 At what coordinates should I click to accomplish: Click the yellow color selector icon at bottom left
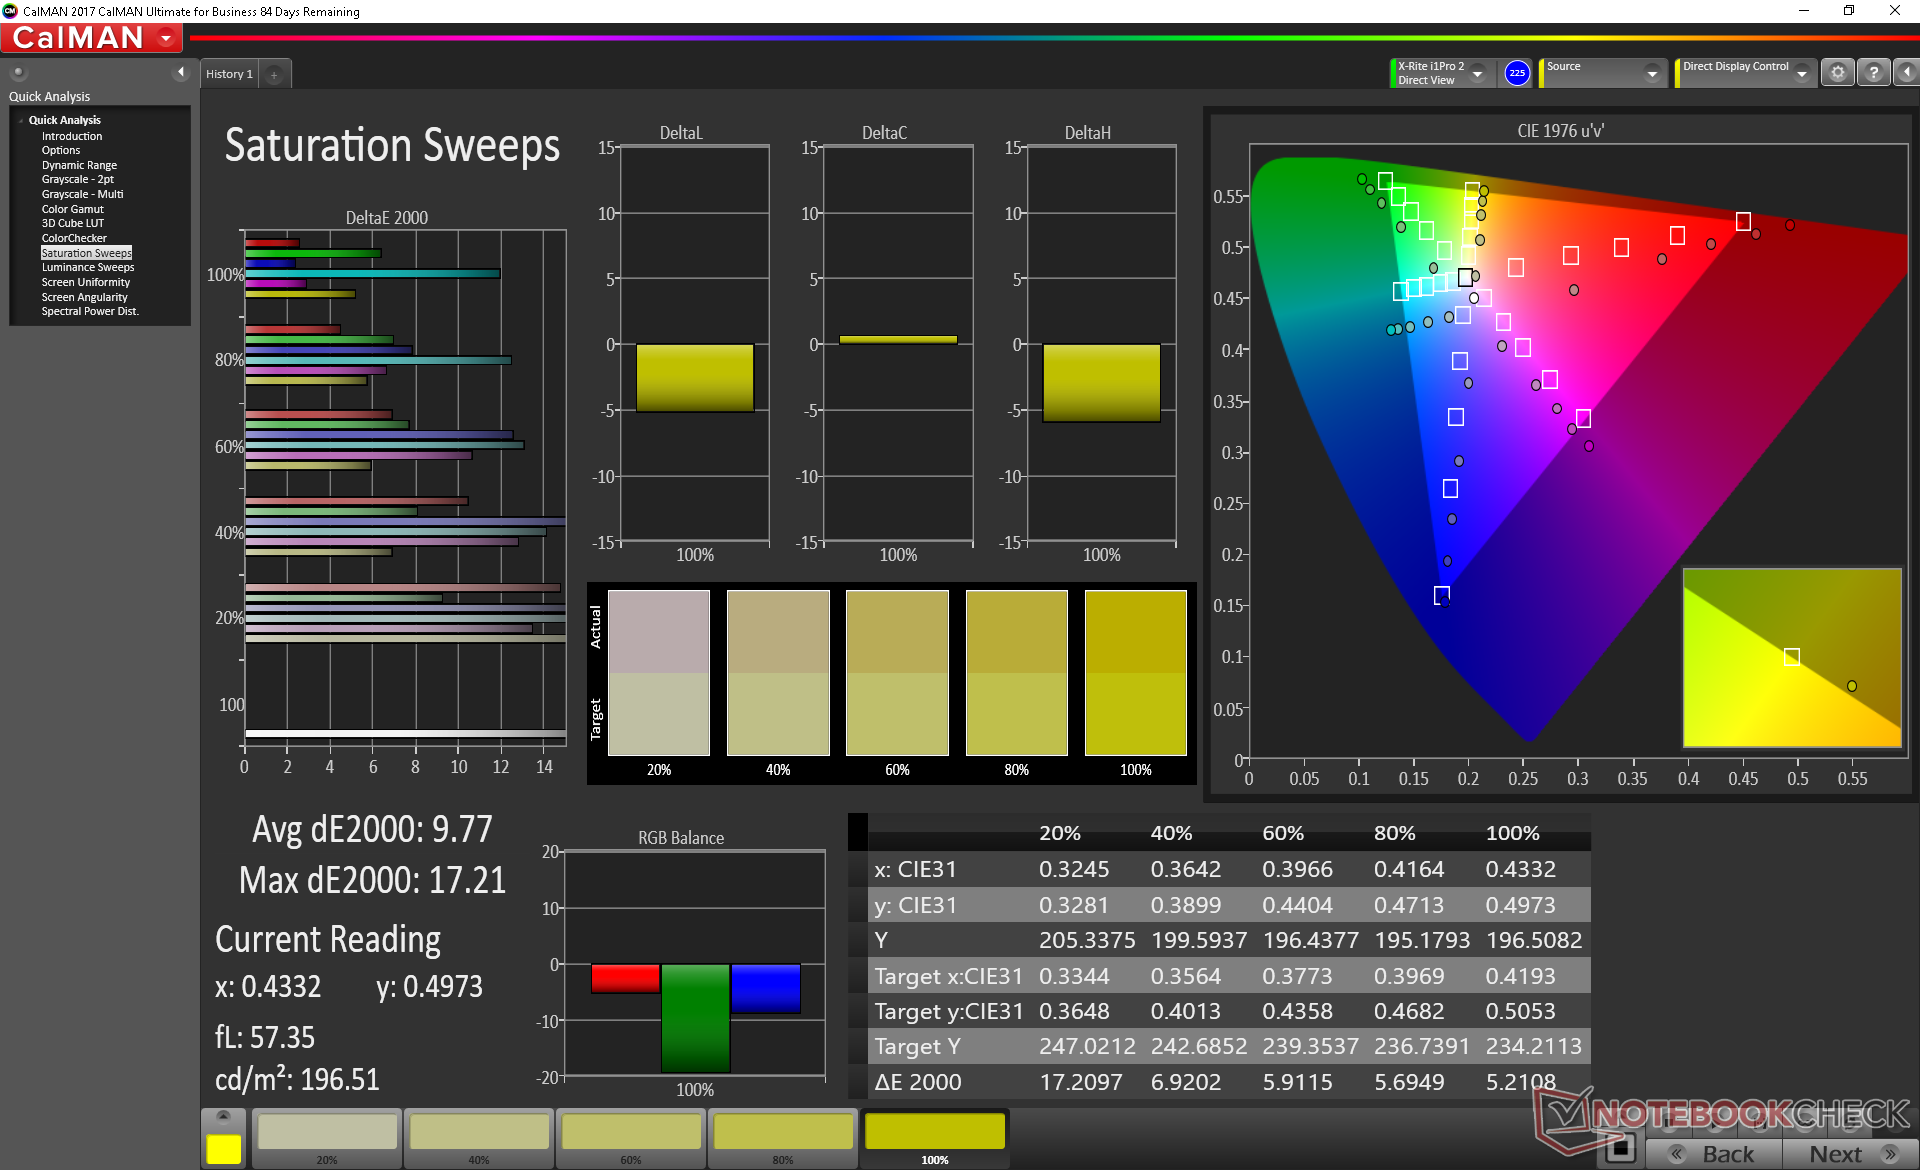[223, 1148]
